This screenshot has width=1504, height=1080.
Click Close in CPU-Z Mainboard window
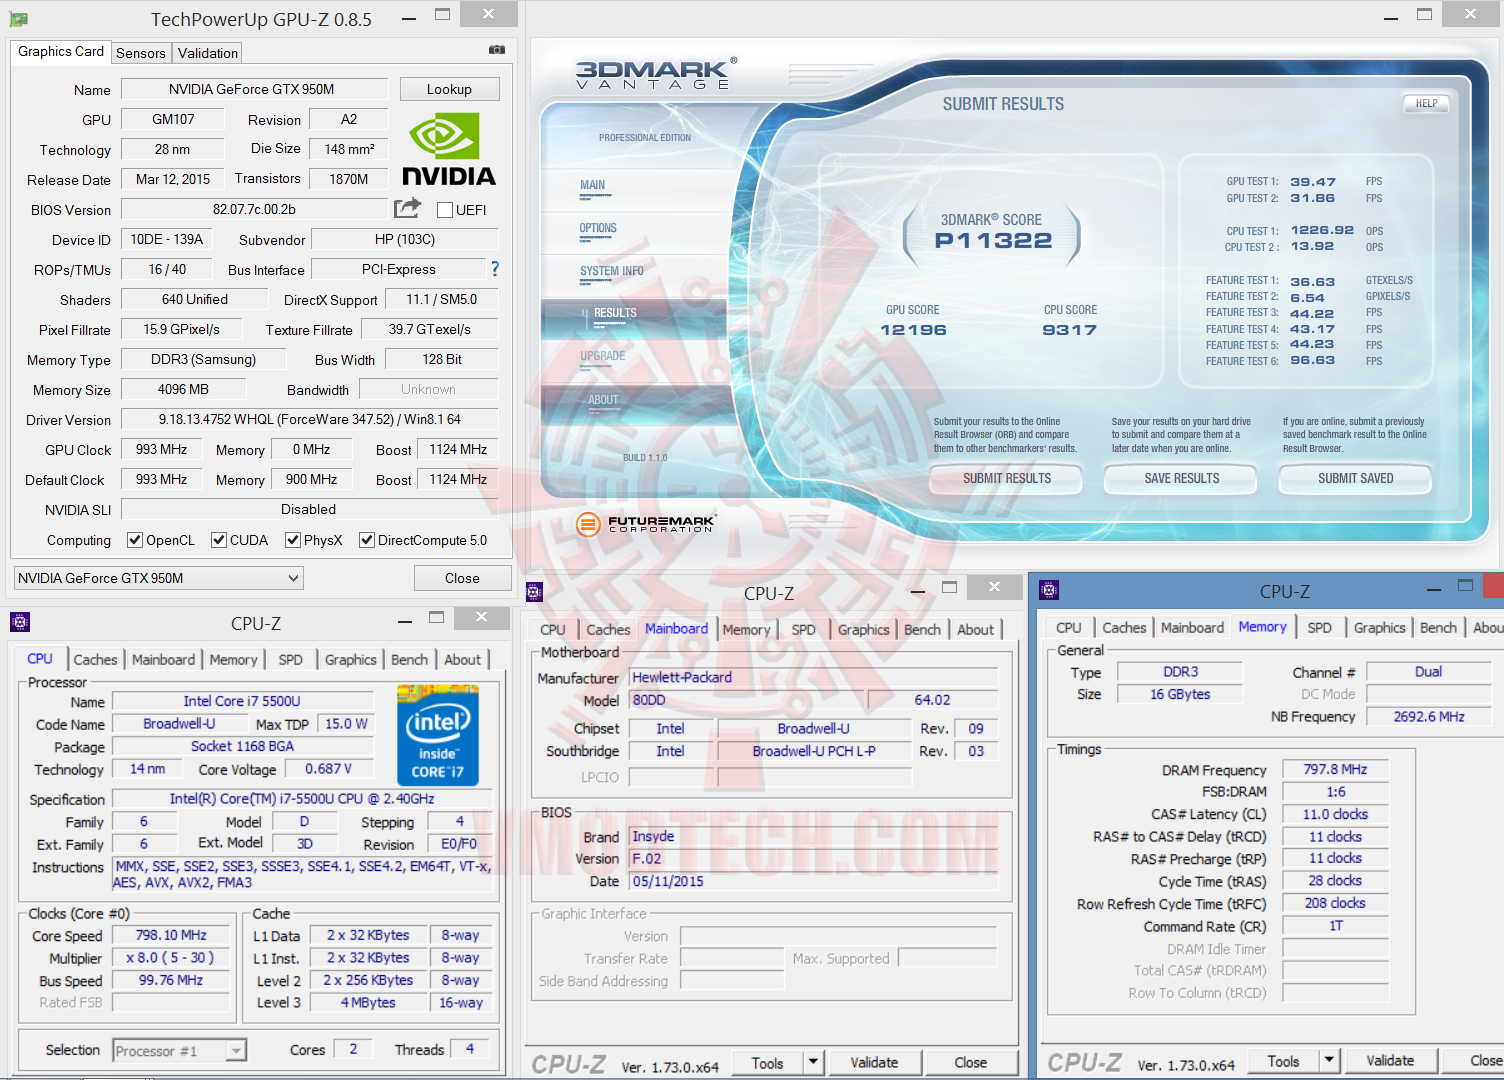(x=971, y=1062)
